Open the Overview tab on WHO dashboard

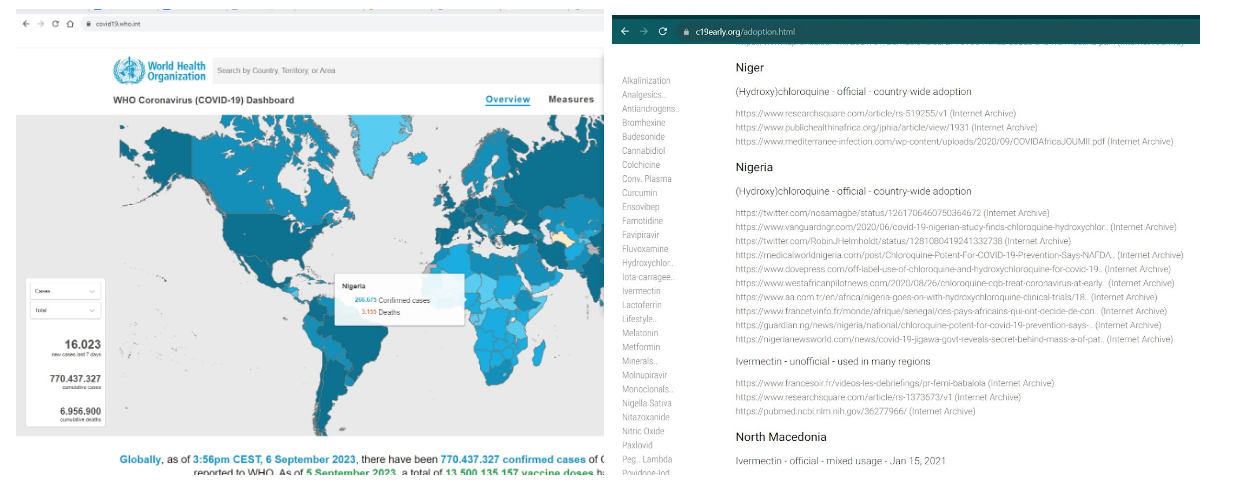click(x=508, y=99)
